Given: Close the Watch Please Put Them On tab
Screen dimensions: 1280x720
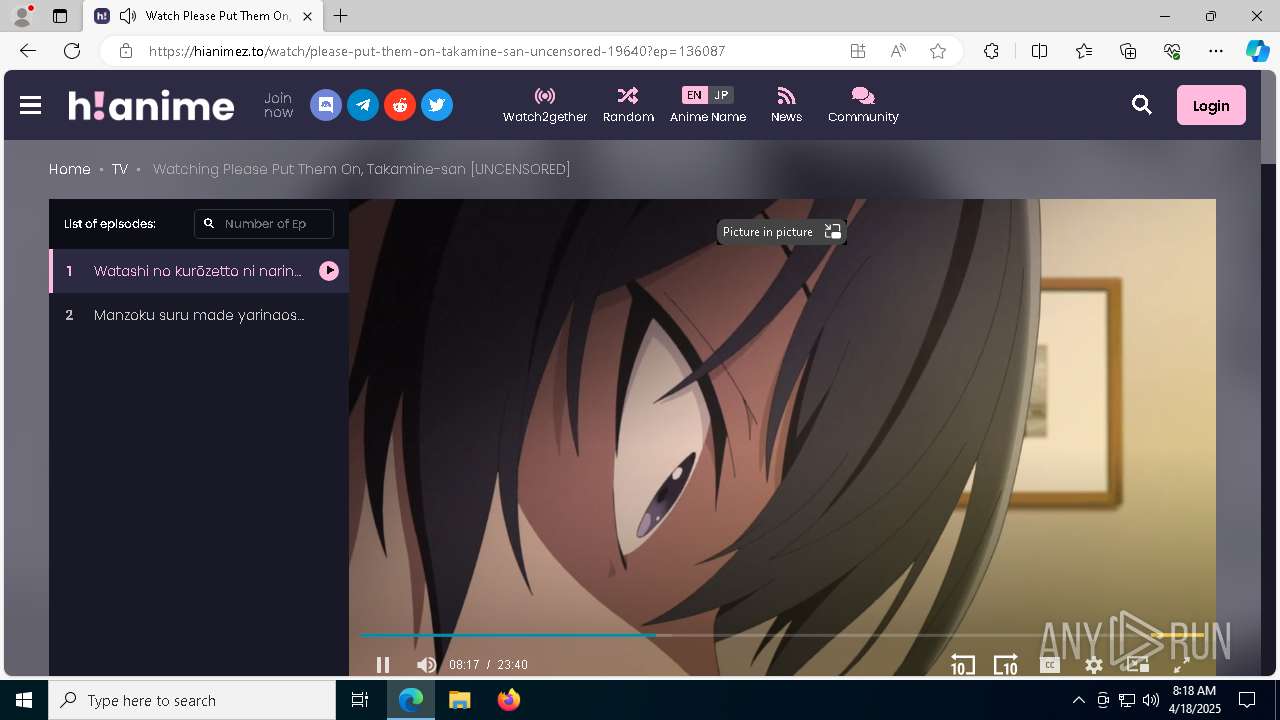Looking at the screenshot, I should [x=307, y=16].
